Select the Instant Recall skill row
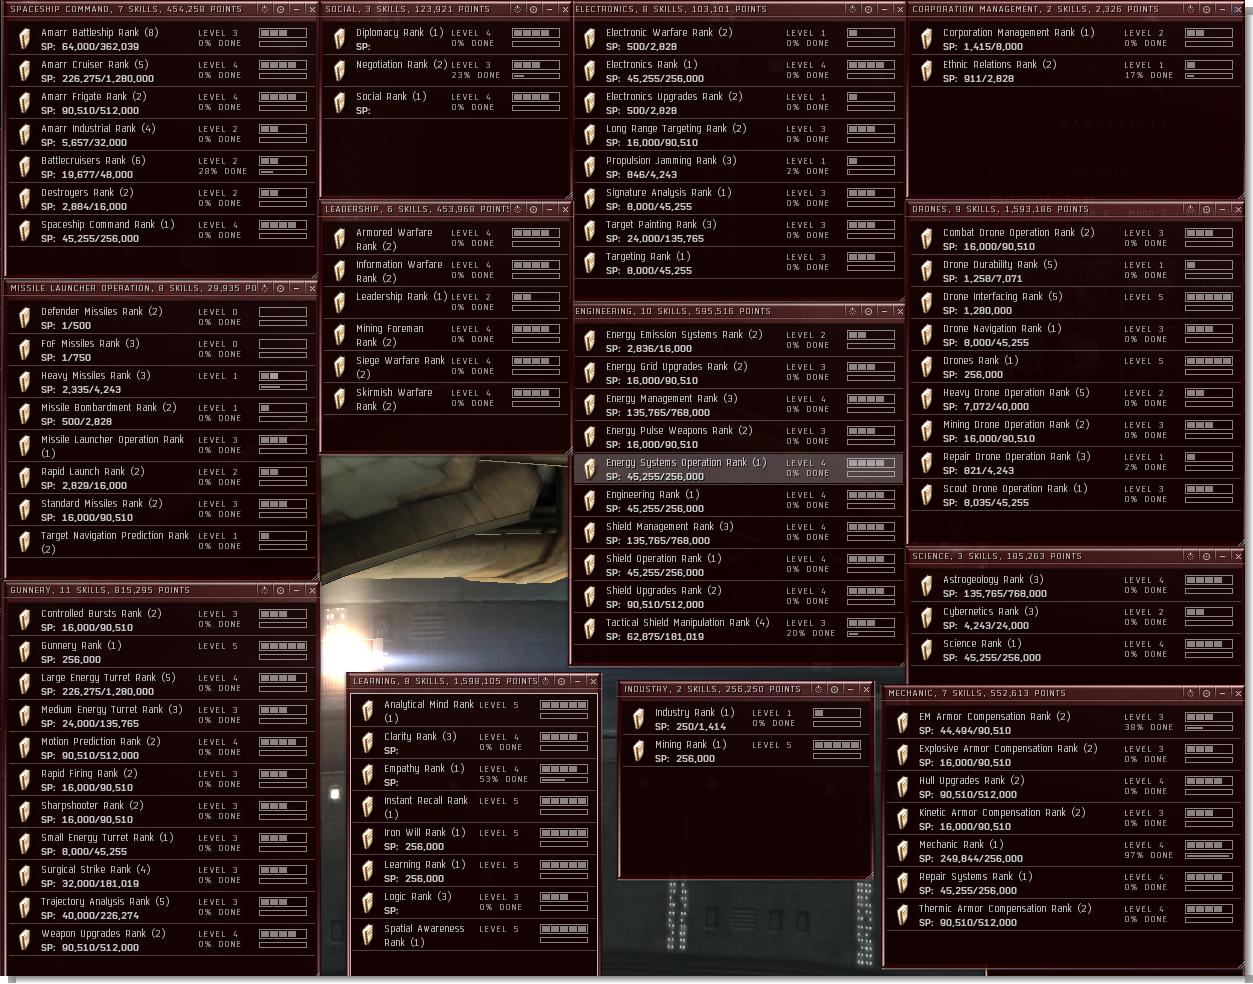This screenshot has width=1253, height=984. (x=473, y=807)
